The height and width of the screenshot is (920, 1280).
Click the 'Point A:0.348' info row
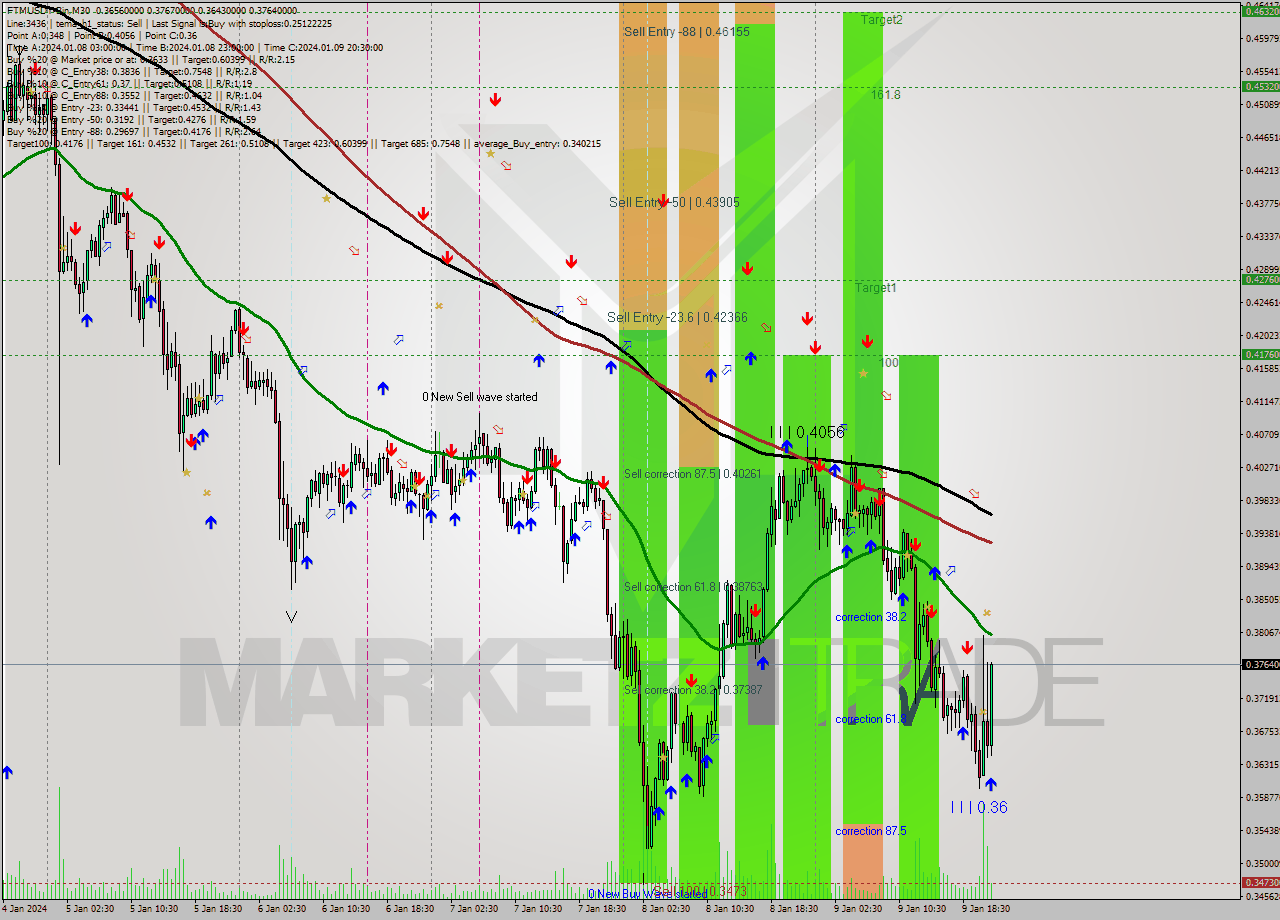tap(101, 35)
